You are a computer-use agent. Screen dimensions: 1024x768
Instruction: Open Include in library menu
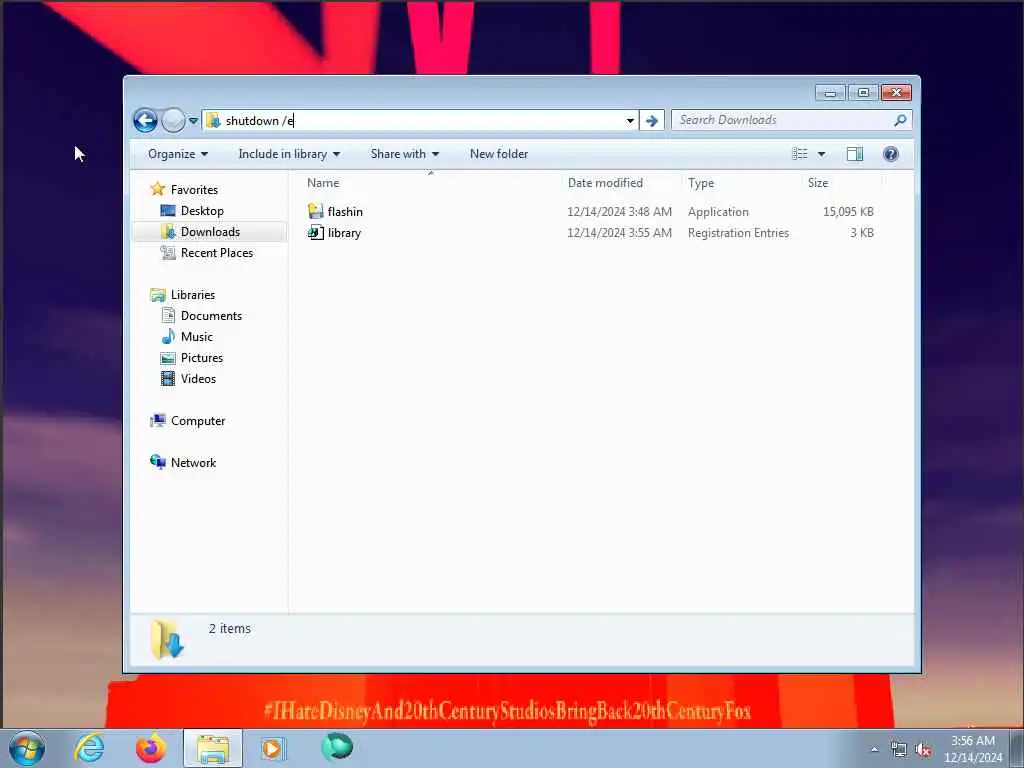(289, 154)
